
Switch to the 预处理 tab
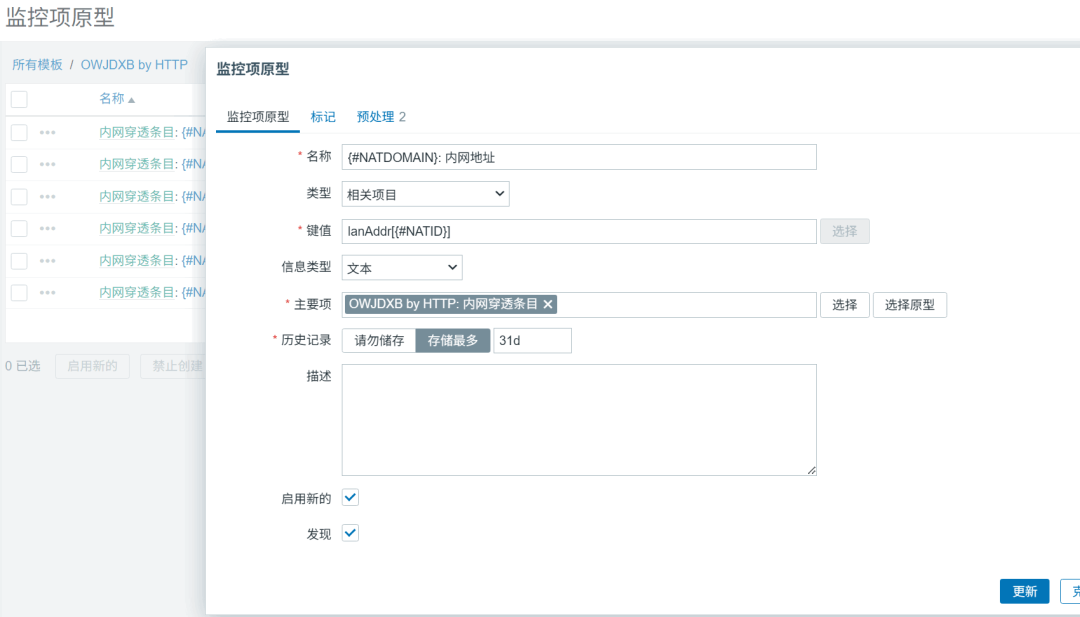pos(381,116)
